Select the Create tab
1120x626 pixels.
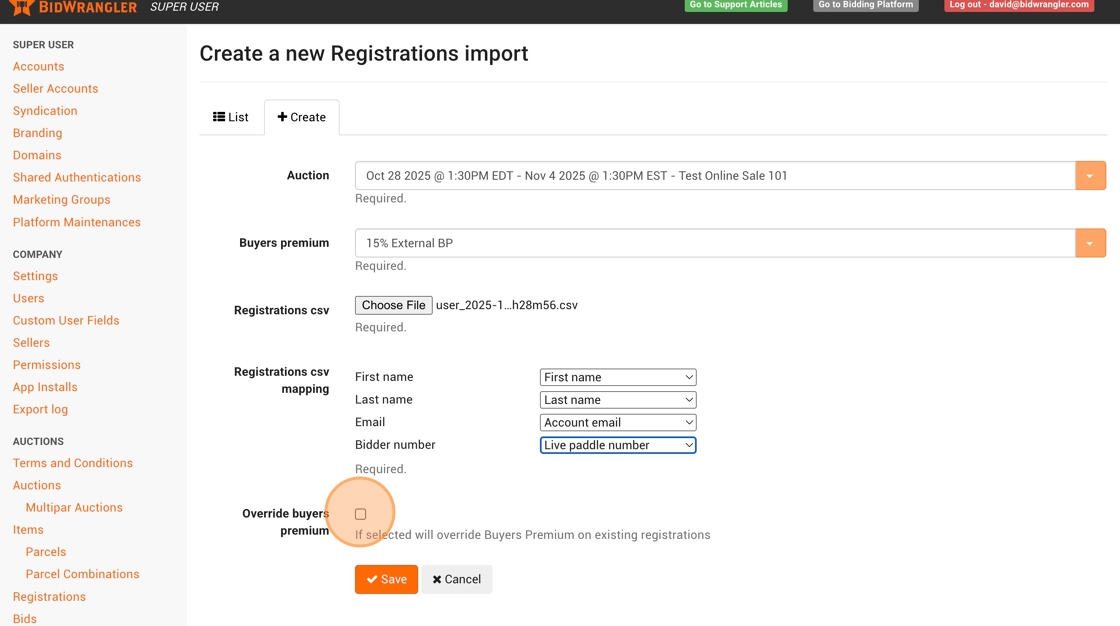tap(302, 117)
